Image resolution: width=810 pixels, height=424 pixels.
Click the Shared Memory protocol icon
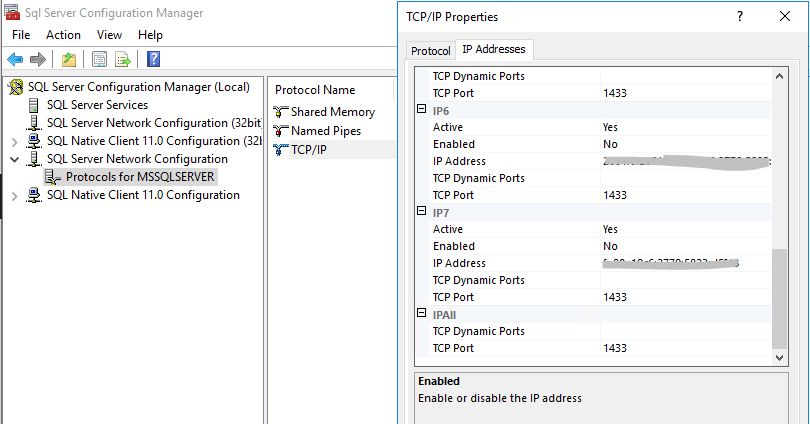(281, 112)
